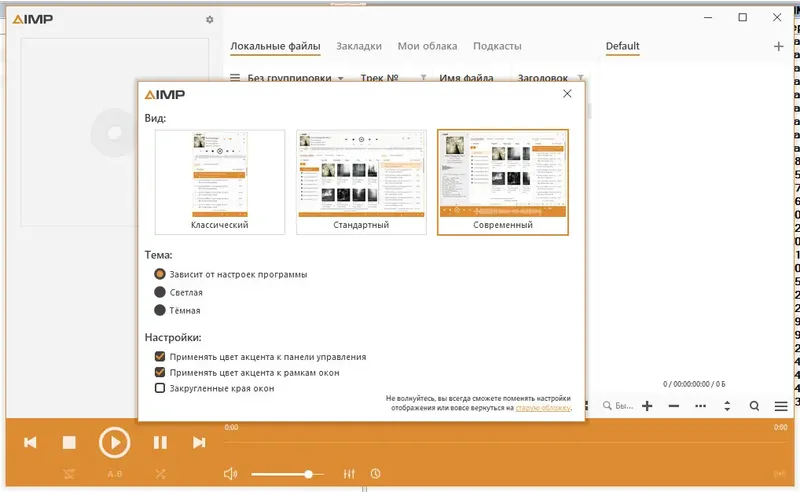Toggle the shuffle mode icon

[x=160, y=474]
